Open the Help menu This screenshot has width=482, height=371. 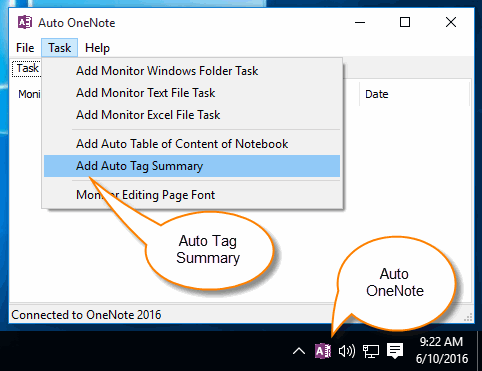point(97,48)
